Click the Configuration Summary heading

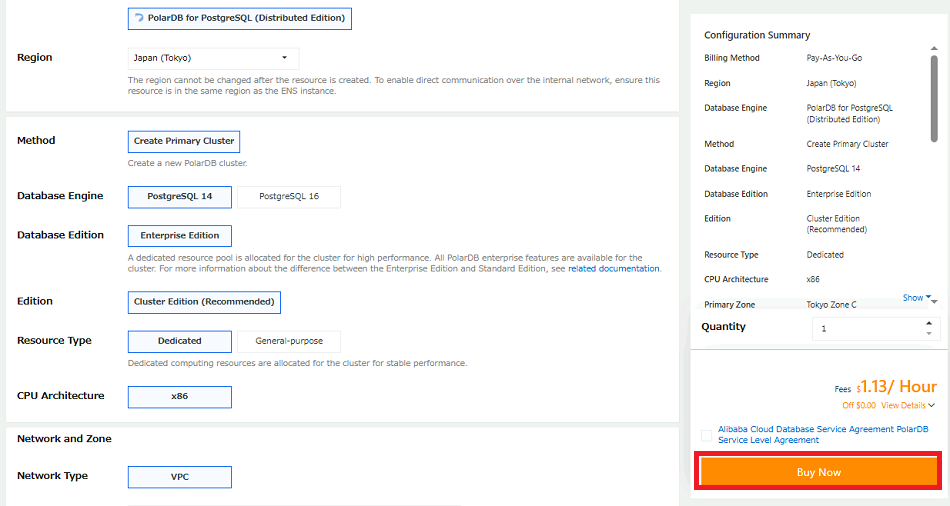tap(757, 35)
